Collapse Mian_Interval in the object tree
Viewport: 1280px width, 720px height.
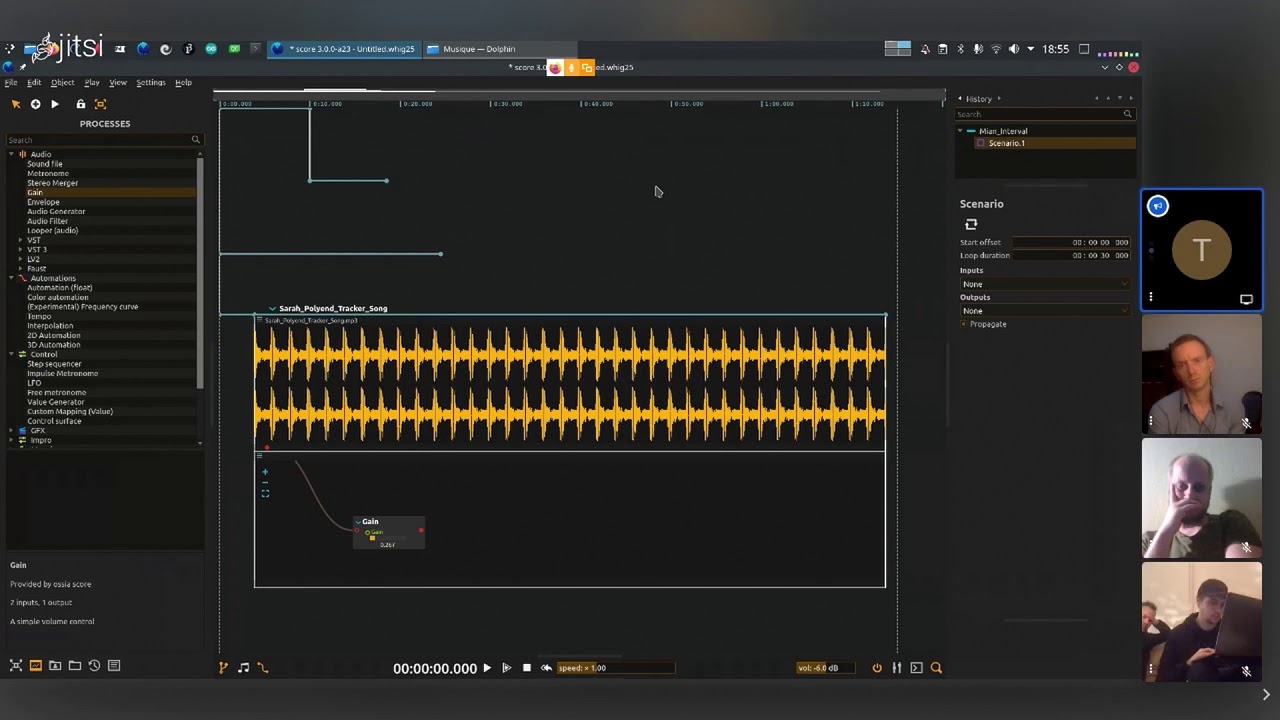960,131
